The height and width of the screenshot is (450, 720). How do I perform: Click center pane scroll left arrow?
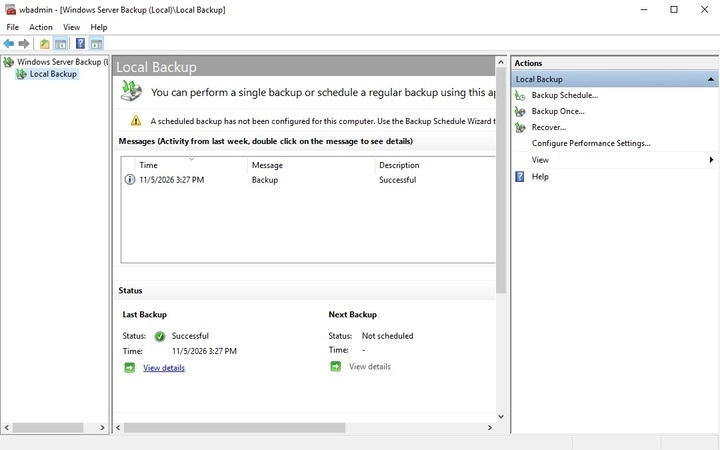click(118, 428)
